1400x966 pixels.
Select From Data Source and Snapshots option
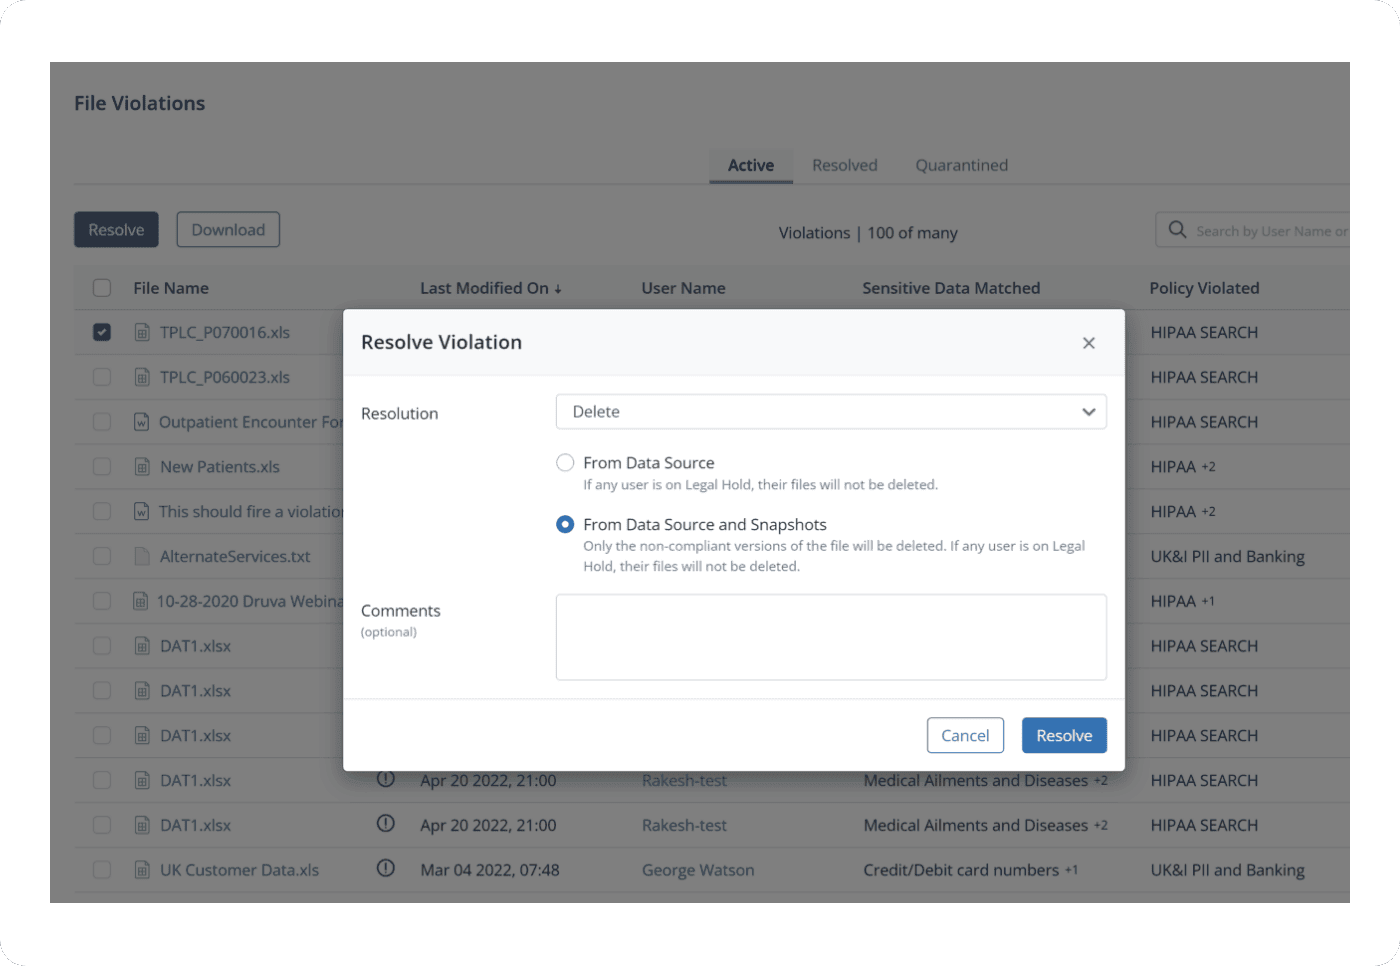pyautogui.click(x=565, y=524)
